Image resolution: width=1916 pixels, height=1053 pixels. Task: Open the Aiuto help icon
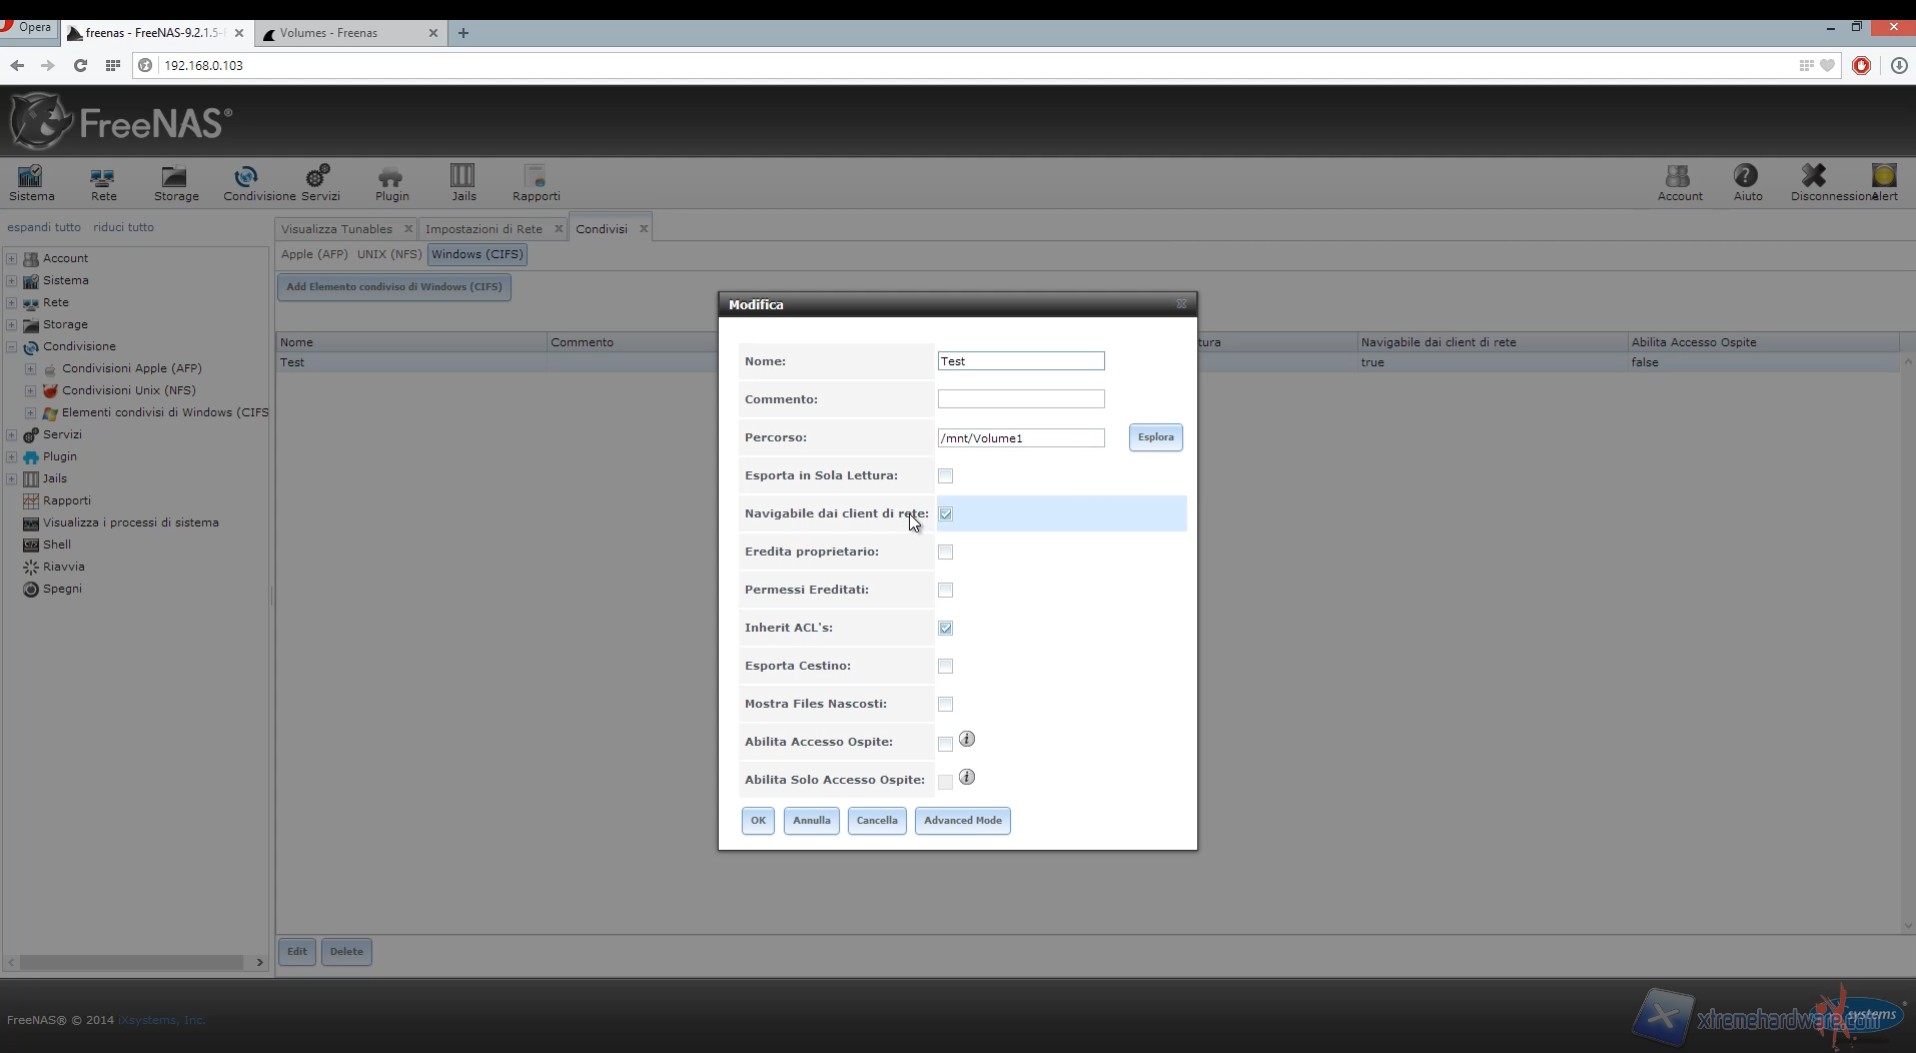(1747, 182)
